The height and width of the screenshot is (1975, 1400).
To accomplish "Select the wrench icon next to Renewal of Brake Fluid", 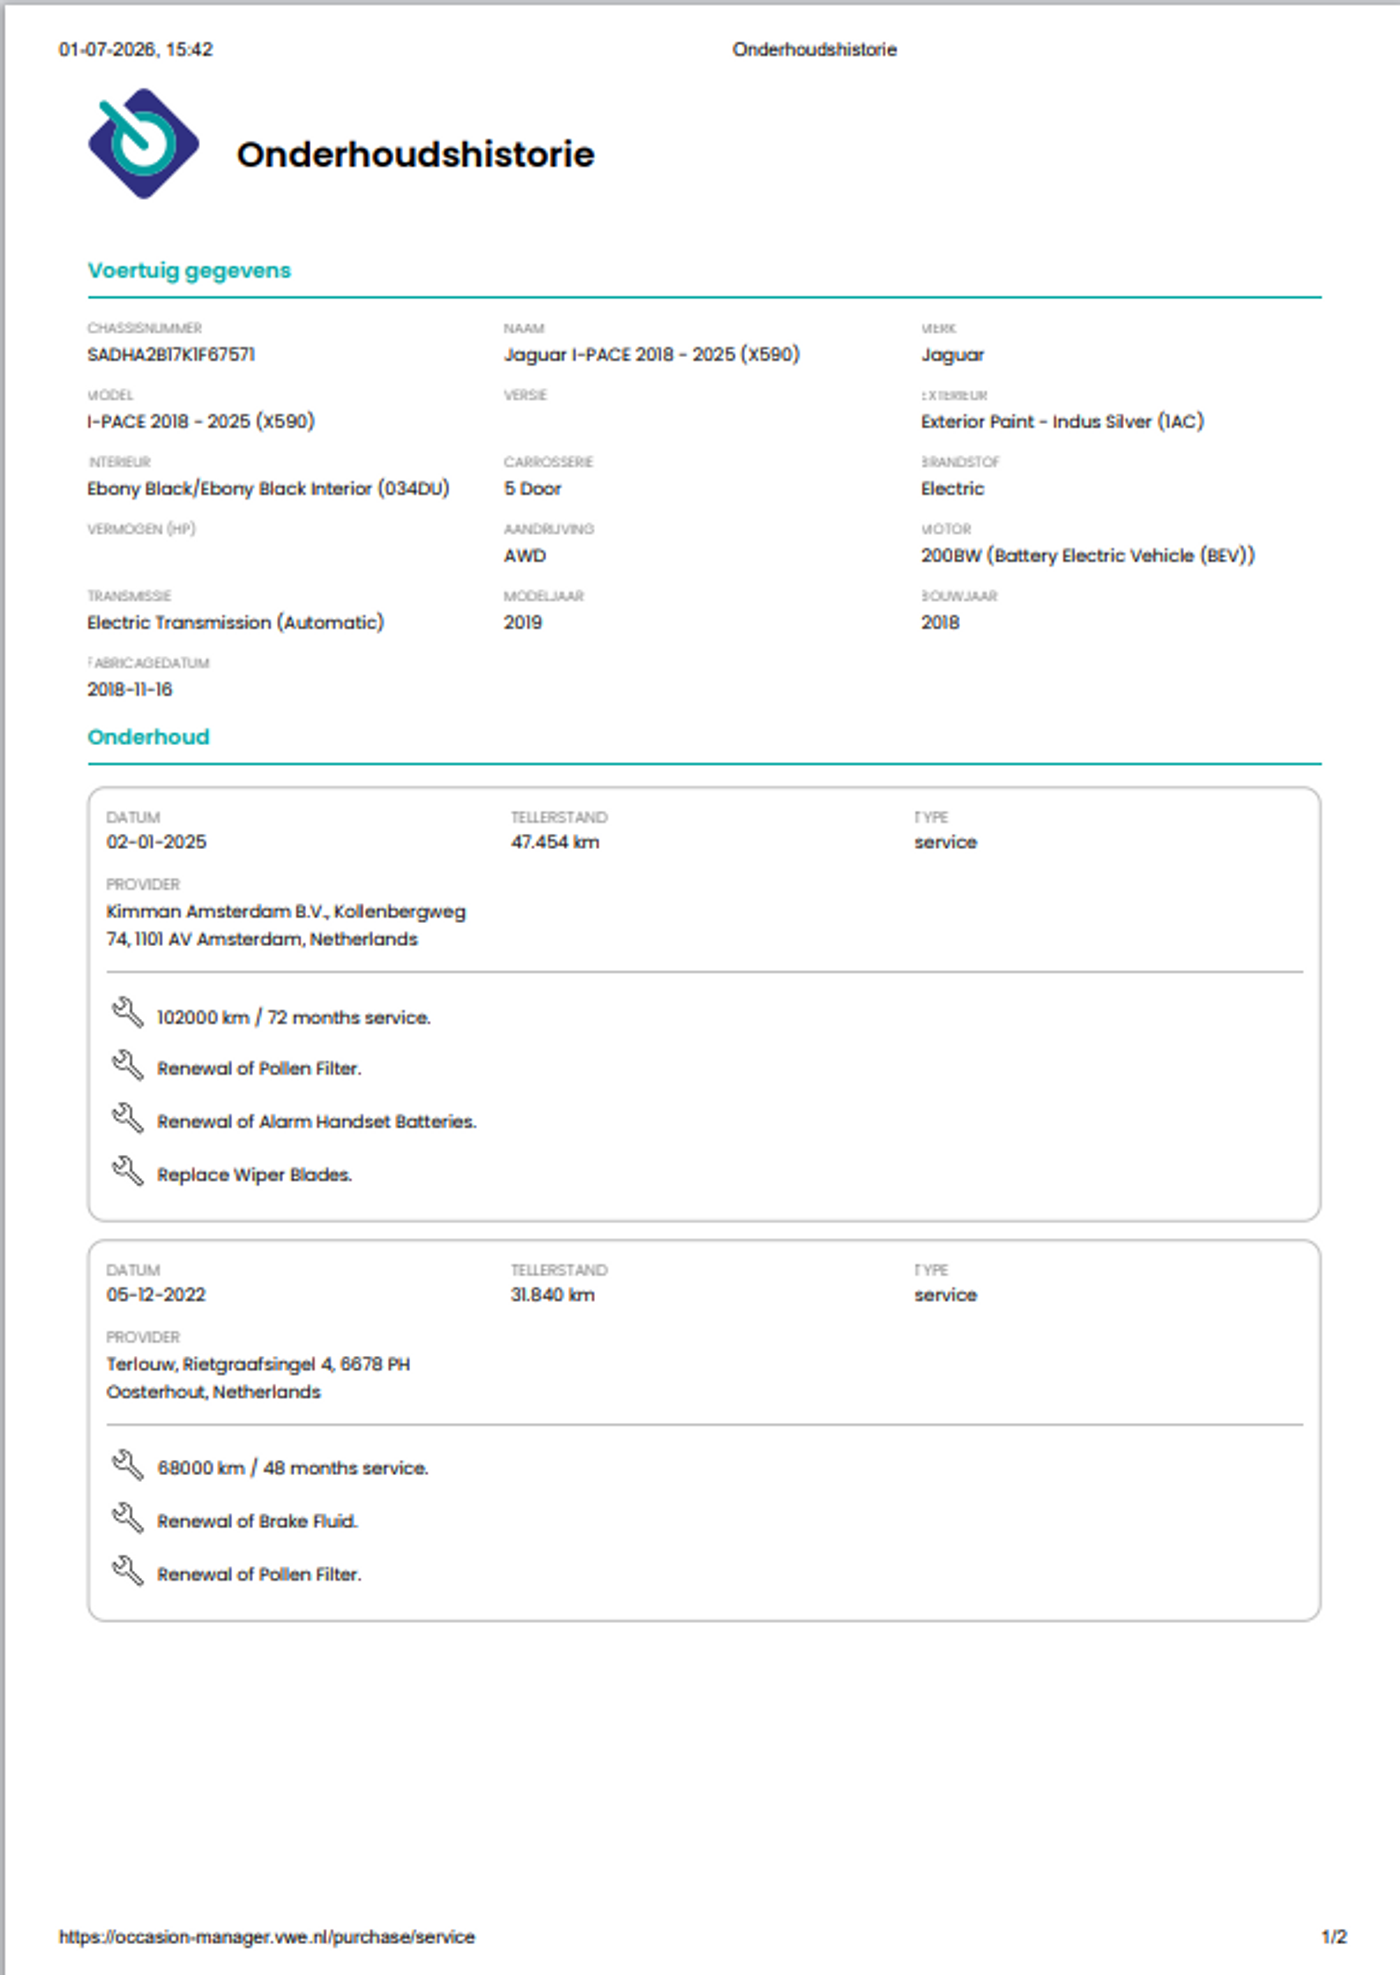I will click(127, 1518).
